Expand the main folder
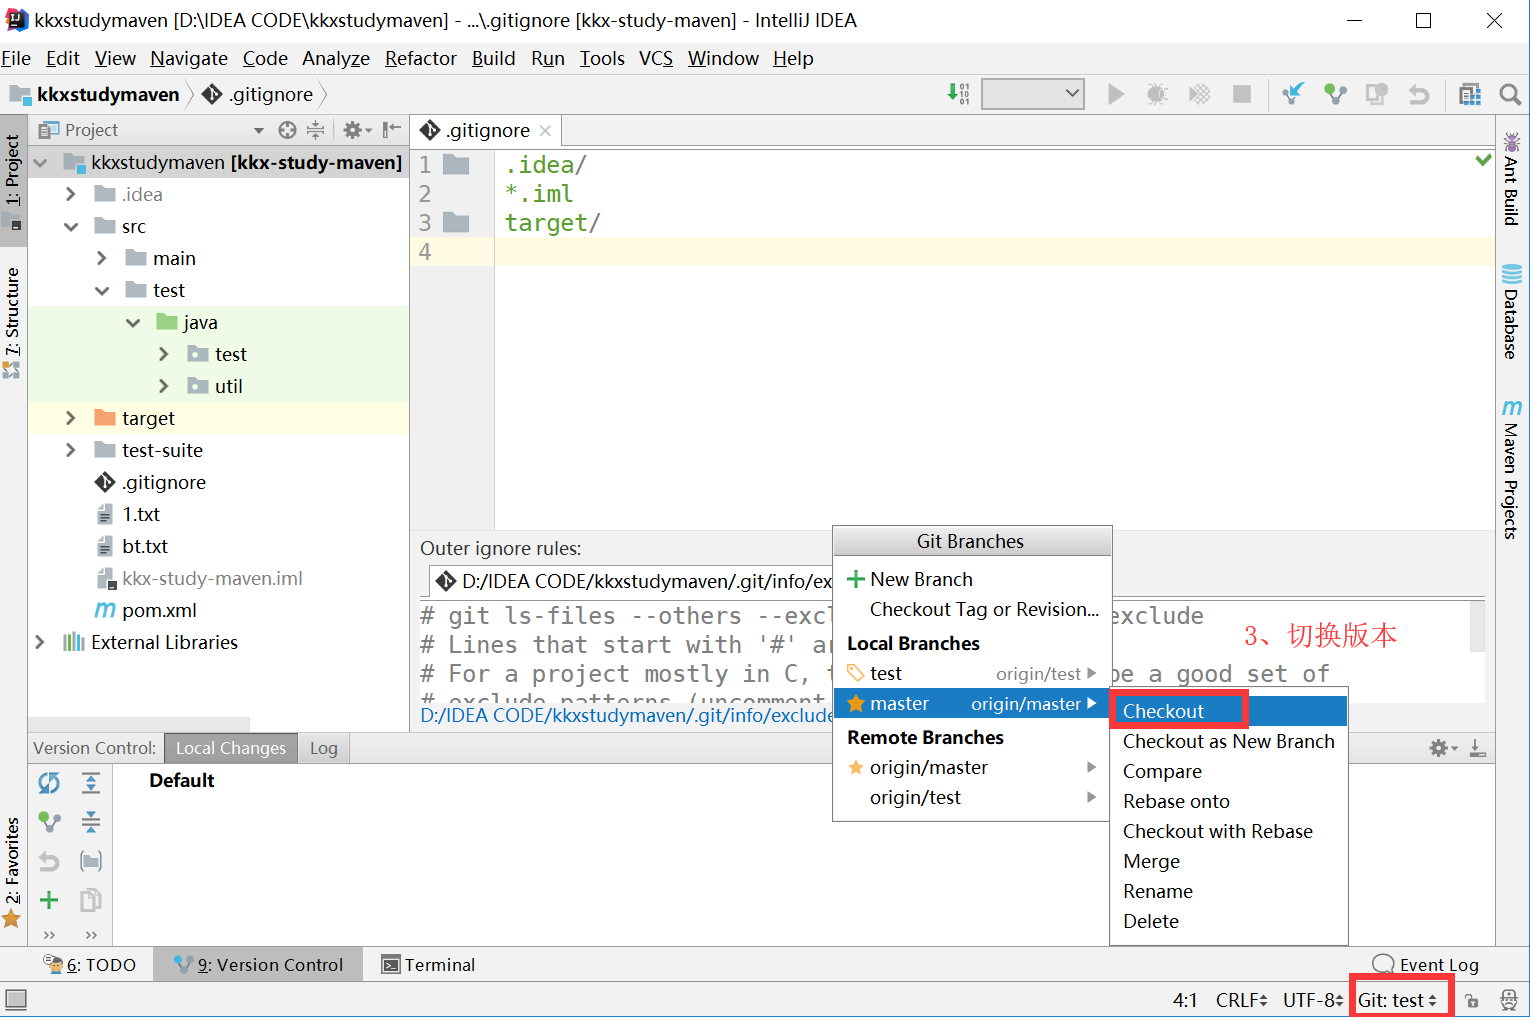Viewport: 1530px width, 1017px height. (101, 258)
